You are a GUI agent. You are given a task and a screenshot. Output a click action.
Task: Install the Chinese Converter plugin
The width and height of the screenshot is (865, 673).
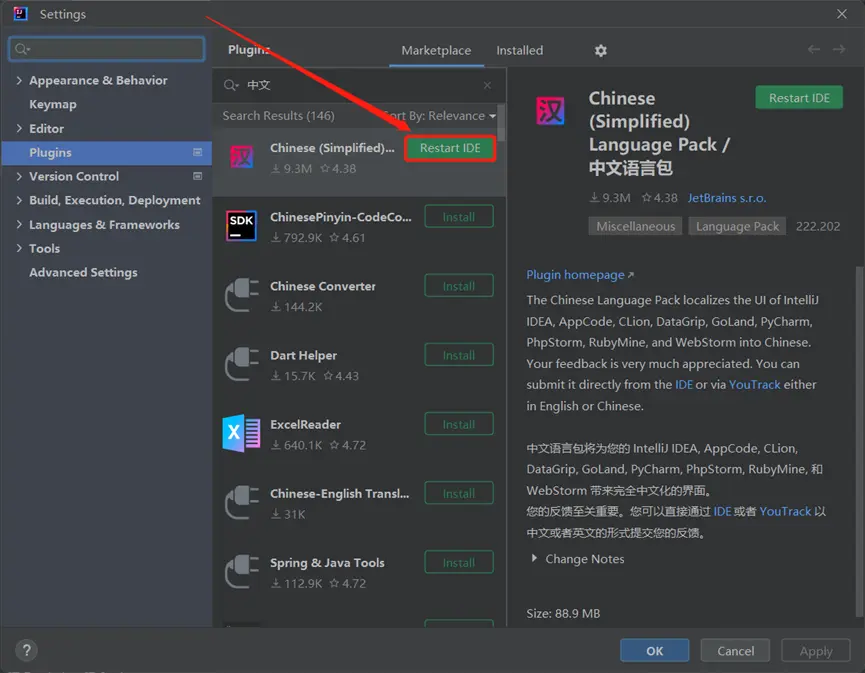coord(459,286)
